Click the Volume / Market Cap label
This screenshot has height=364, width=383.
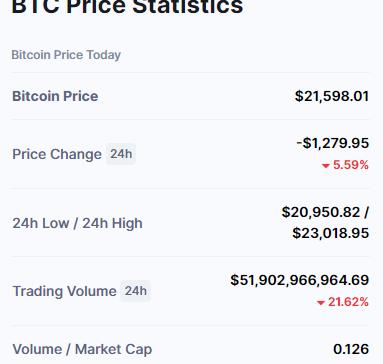(82, 349)
